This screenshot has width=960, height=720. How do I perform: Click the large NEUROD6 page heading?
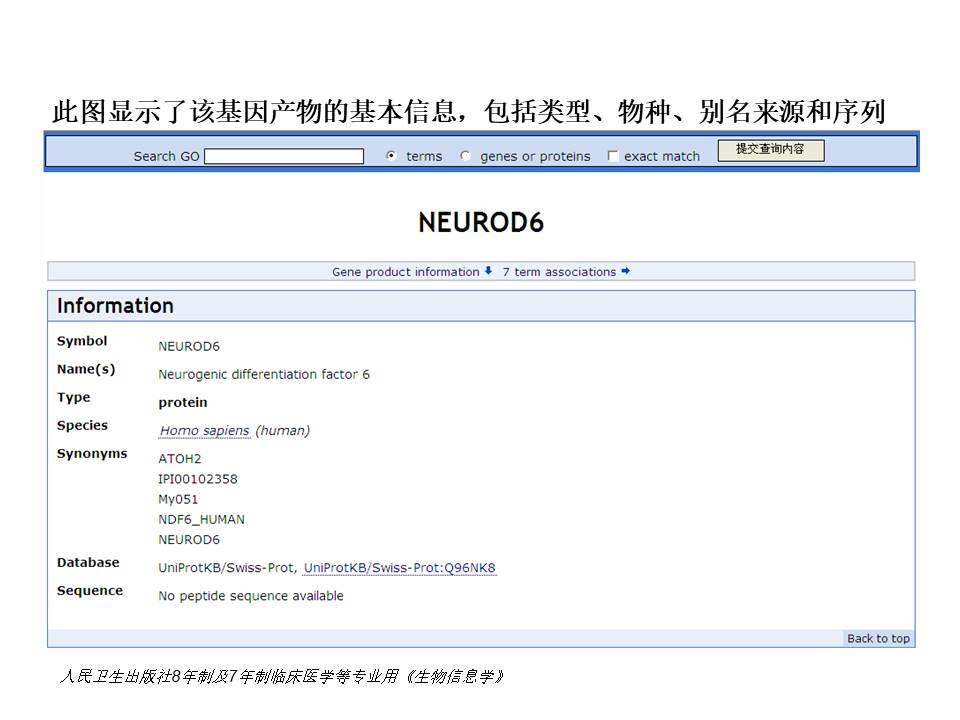[x=481, y=222]
